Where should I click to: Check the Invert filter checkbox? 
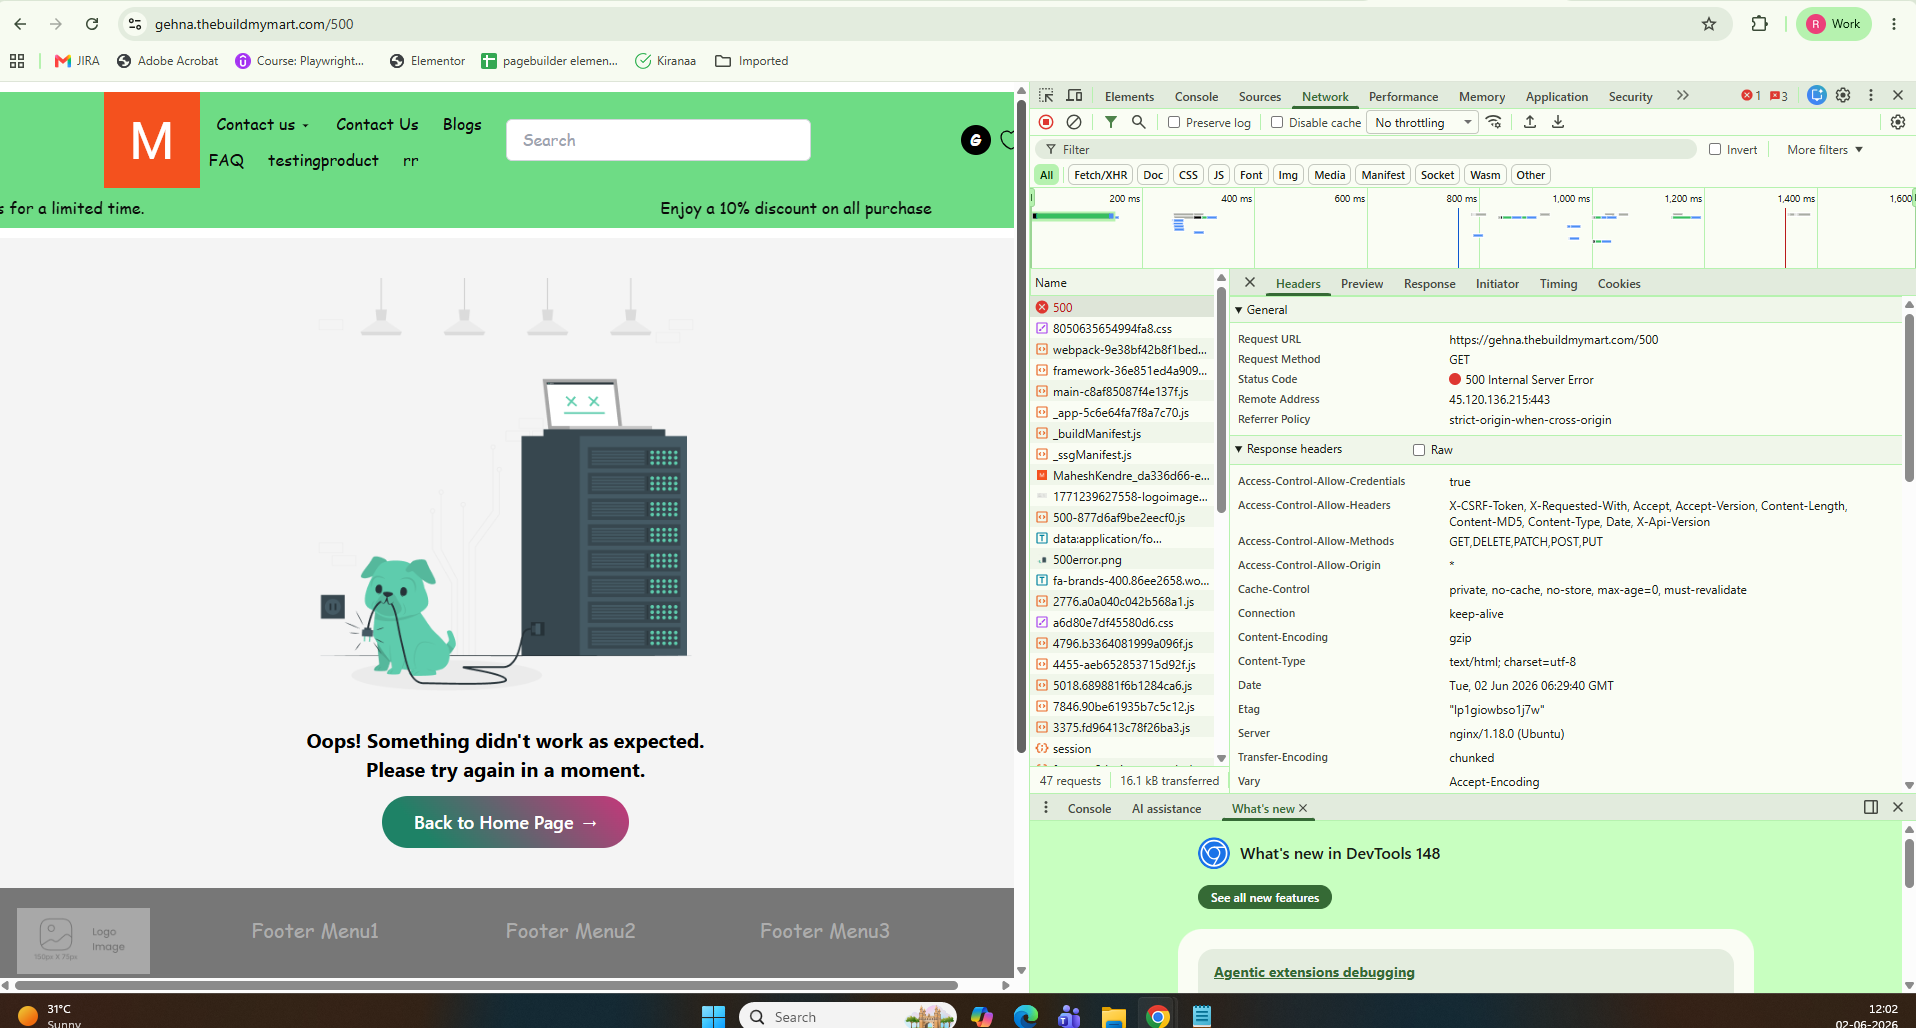click(x=1715, y=149)
